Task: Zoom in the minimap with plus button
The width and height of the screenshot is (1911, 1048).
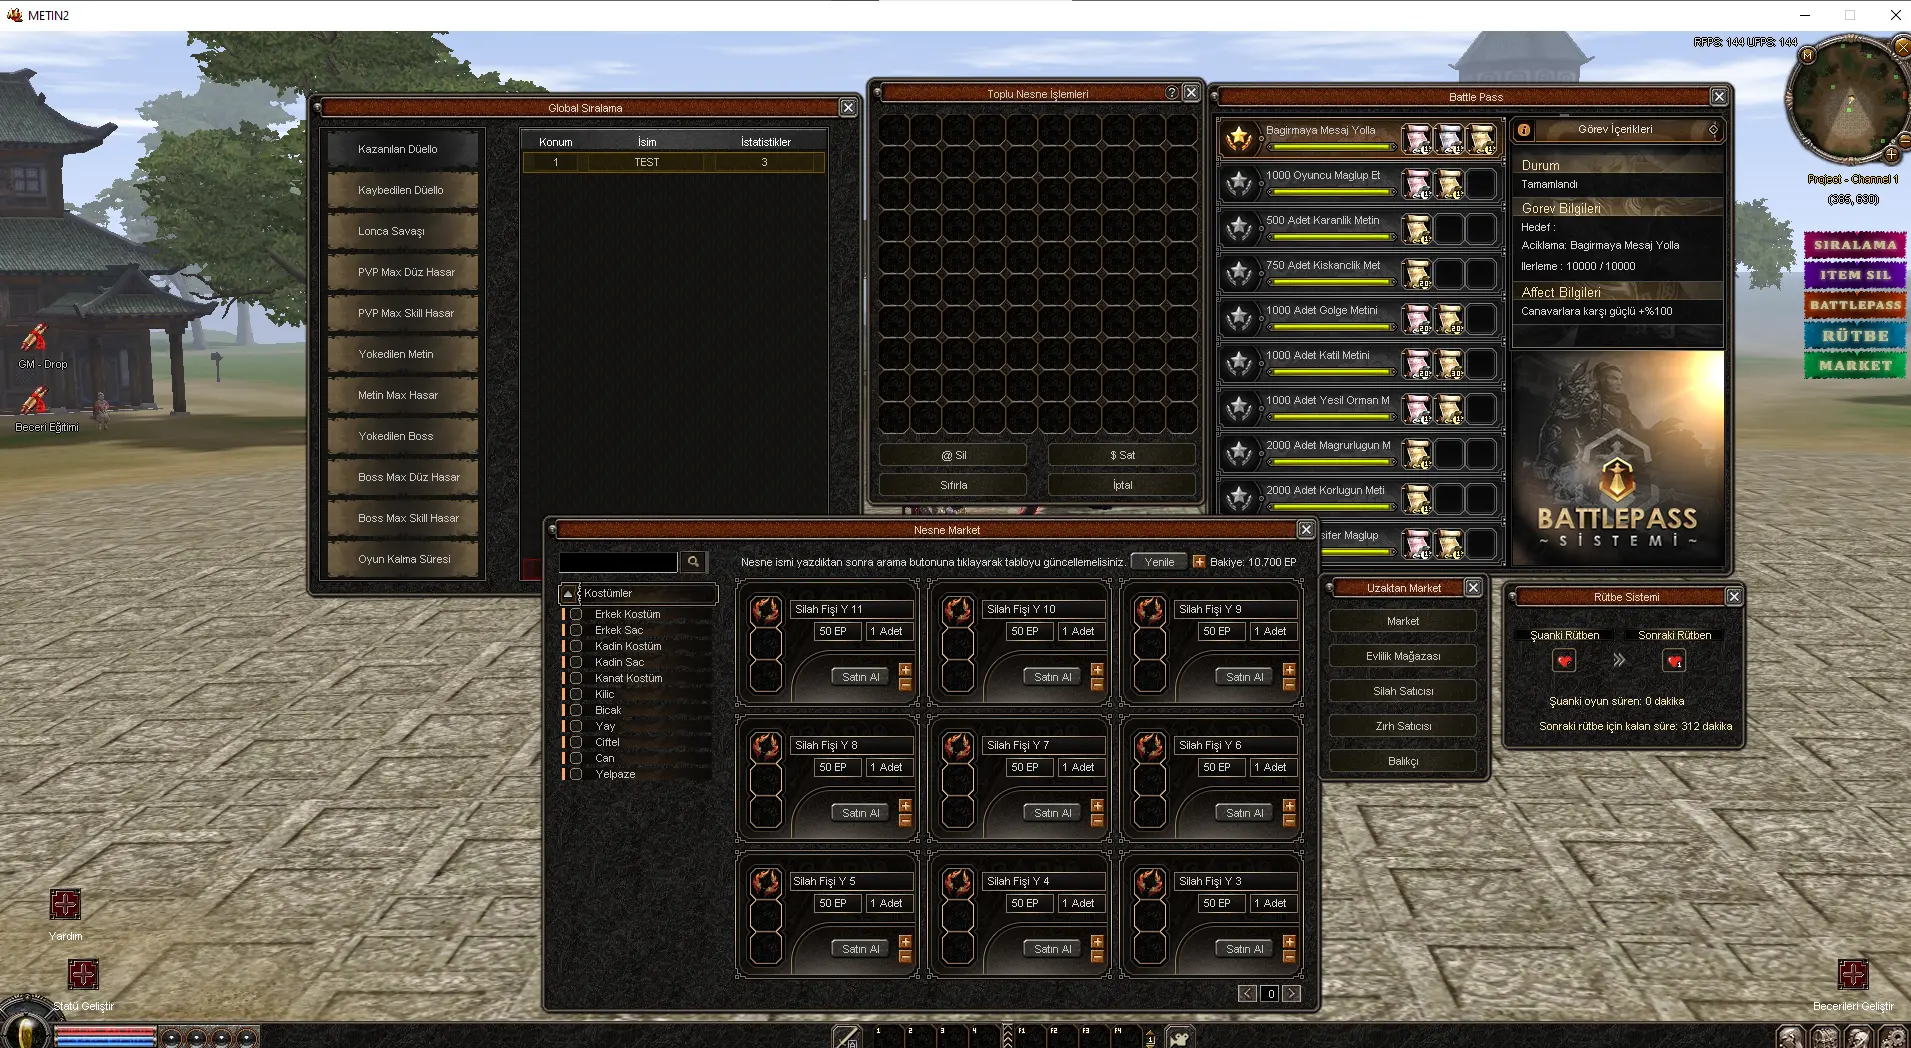Action: click(x=1891, y=155)
